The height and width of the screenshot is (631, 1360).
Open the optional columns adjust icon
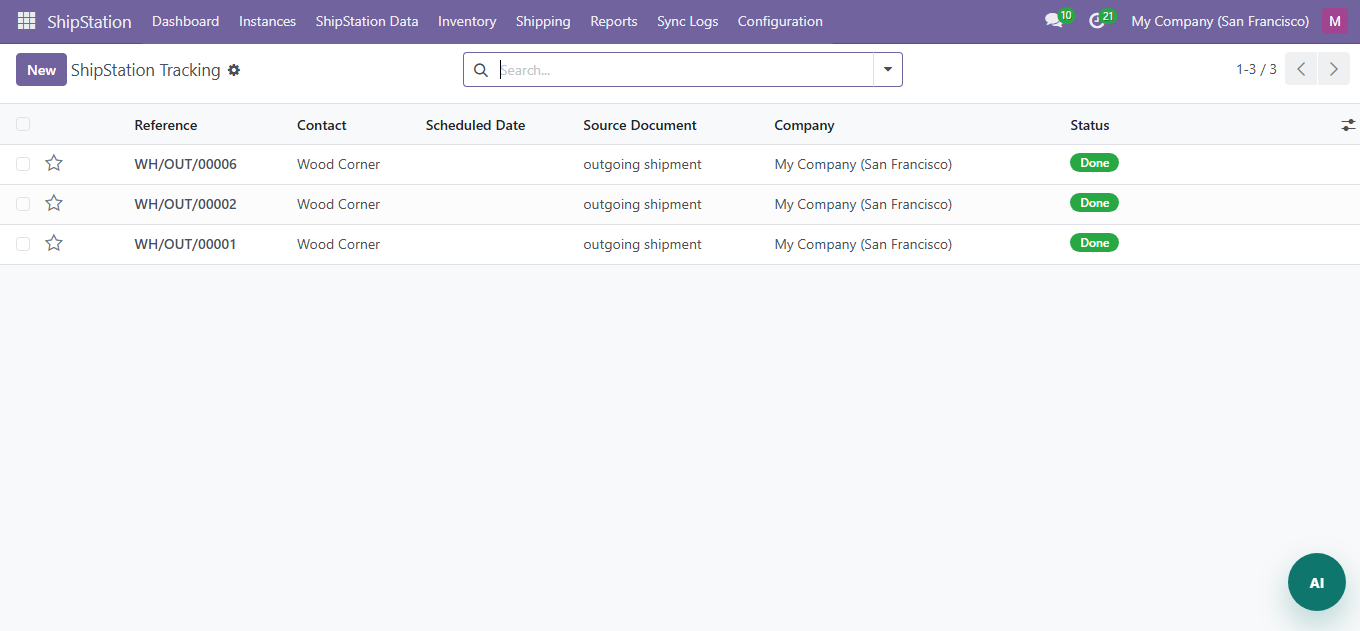point(1348,125)
